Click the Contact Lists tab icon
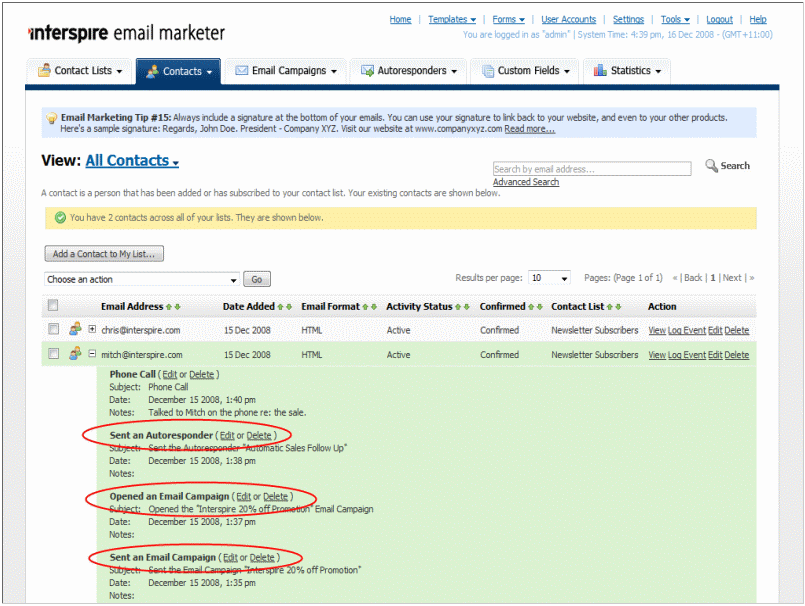Viewport: 805px width, 606px height. point(45,70)
